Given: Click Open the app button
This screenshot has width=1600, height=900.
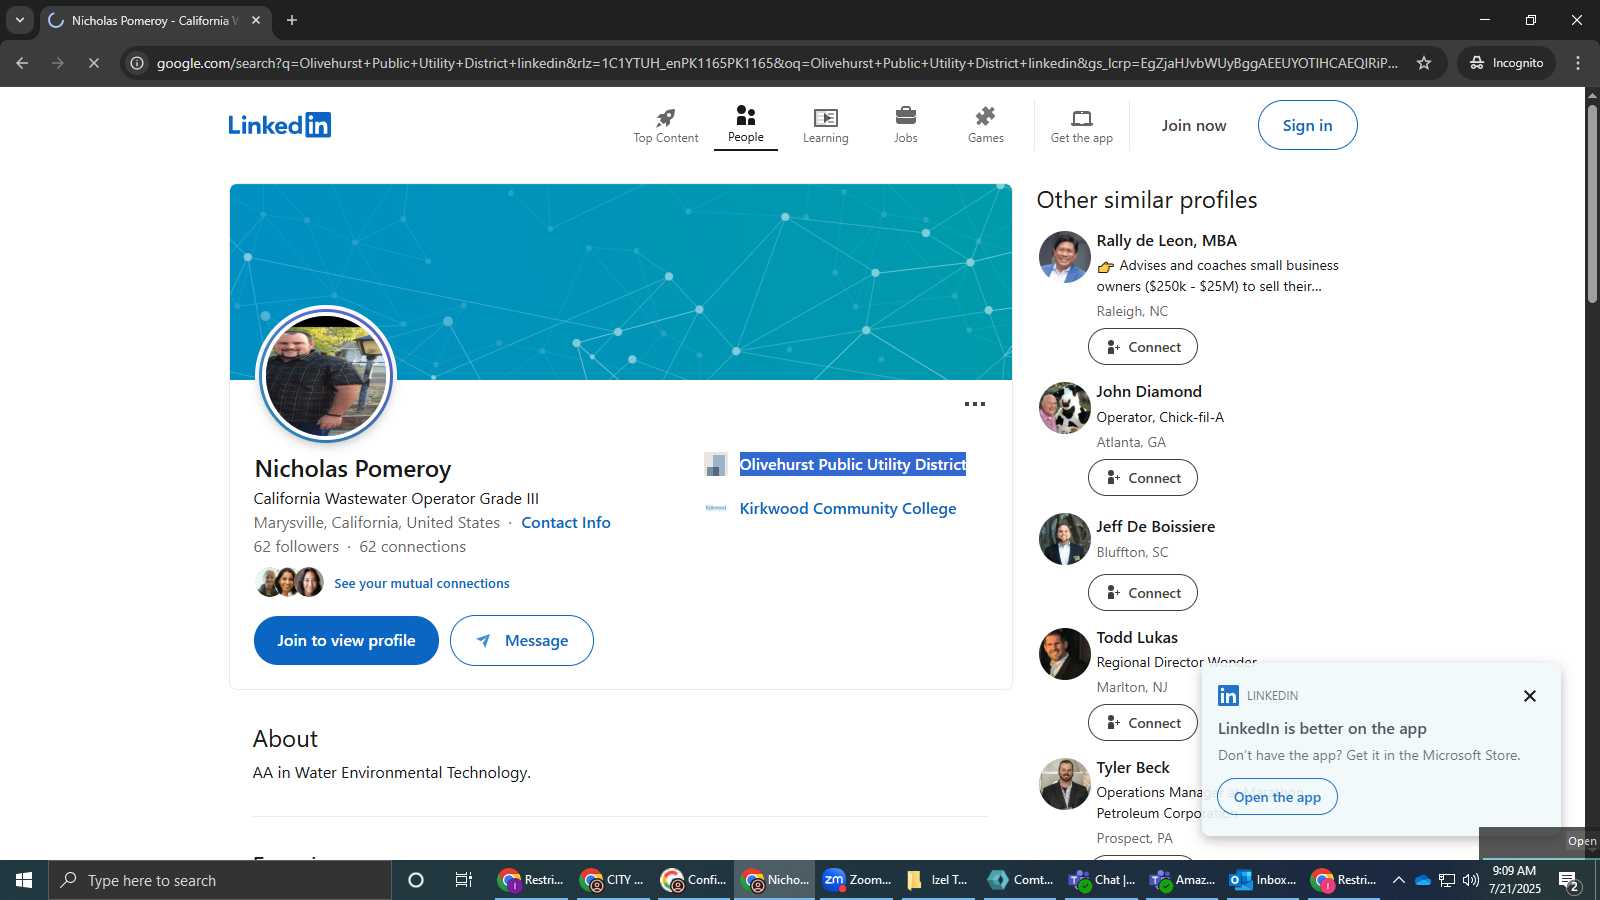Looking at the screenshot, I should (x=1277, y=797).
